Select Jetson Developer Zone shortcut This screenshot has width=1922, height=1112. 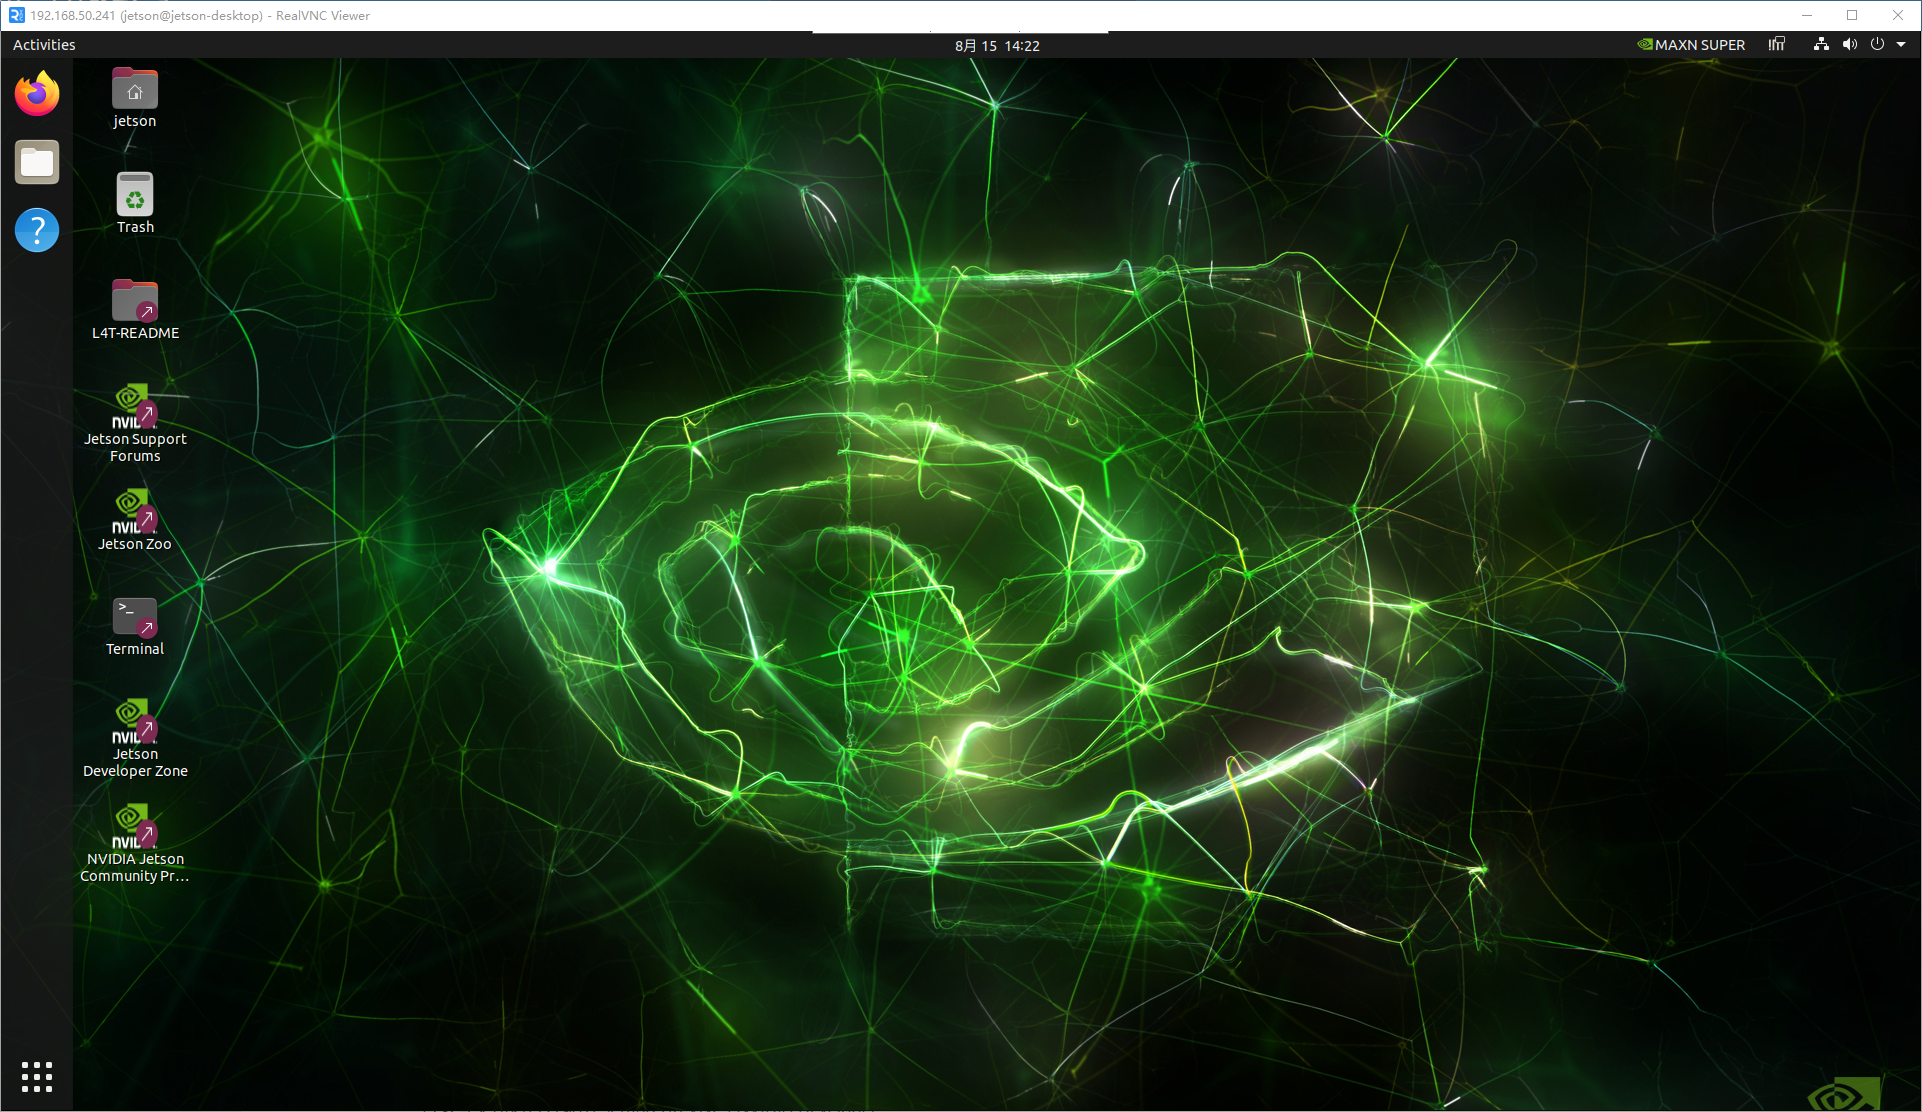(135, 738)
